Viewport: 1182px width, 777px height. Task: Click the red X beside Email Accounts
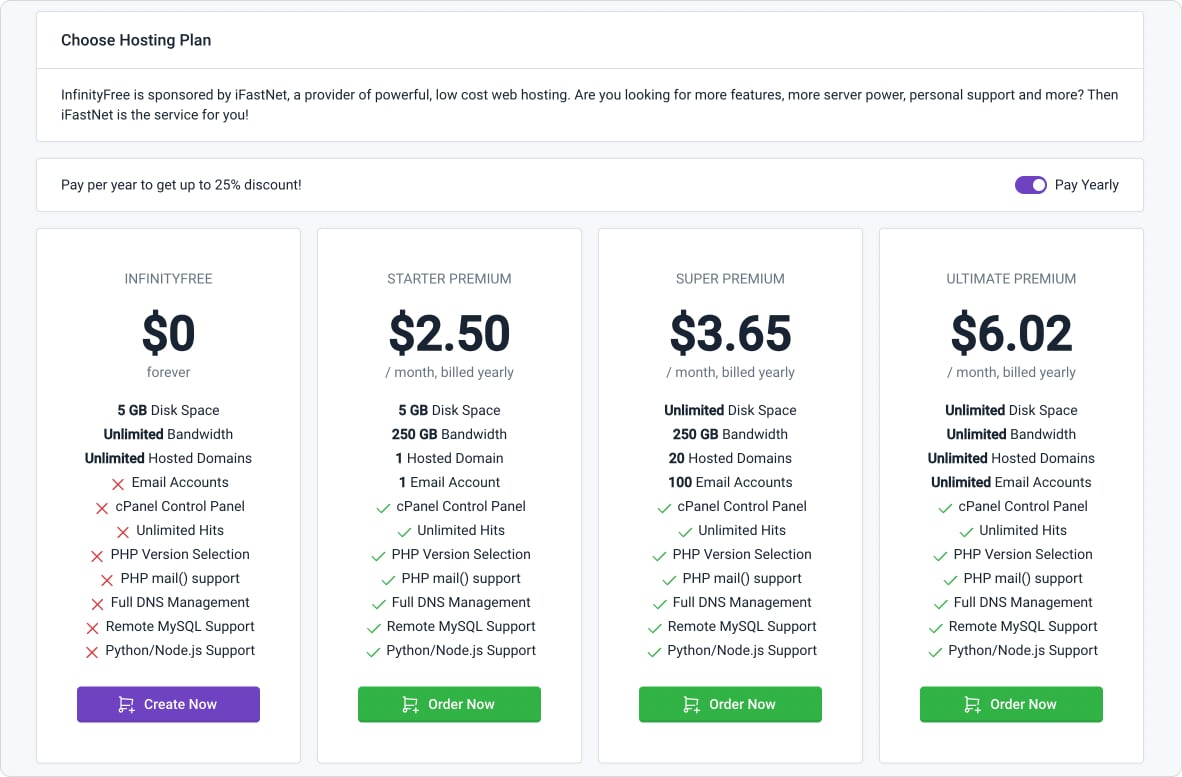(x=118, y=484)
